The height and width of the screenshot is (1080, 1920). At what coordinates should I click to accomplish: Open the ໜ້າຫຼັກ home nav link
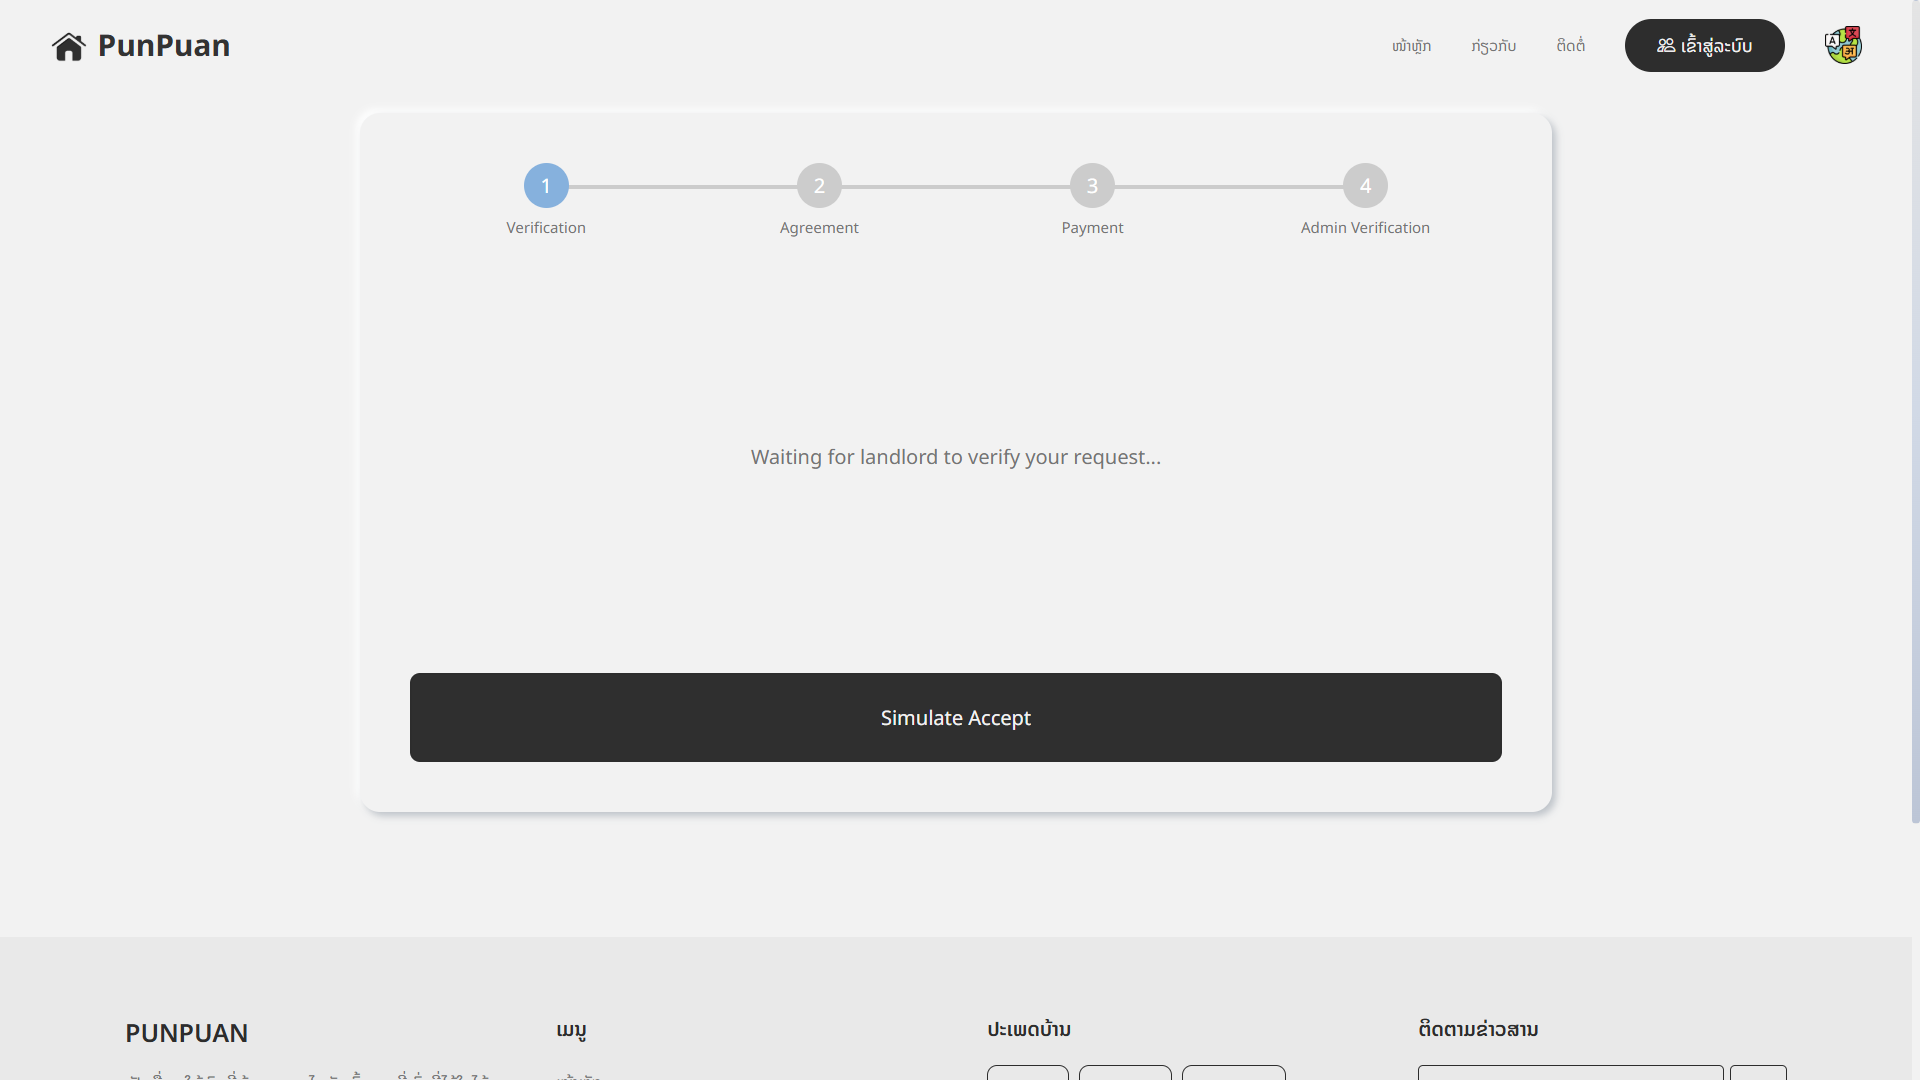tap(1411, 46)
